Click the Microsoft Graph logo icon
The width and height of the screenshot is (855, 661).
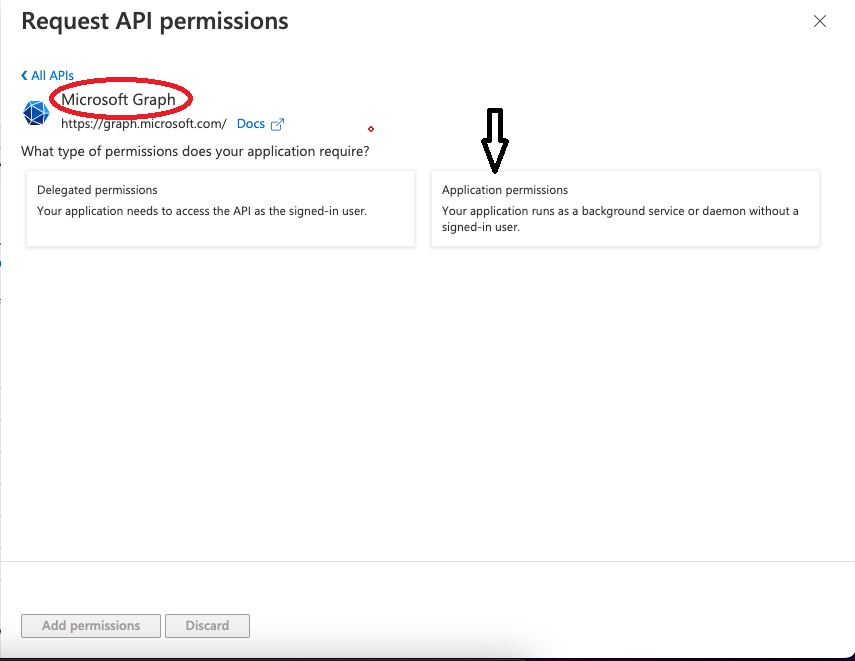[x=36, y=113]
